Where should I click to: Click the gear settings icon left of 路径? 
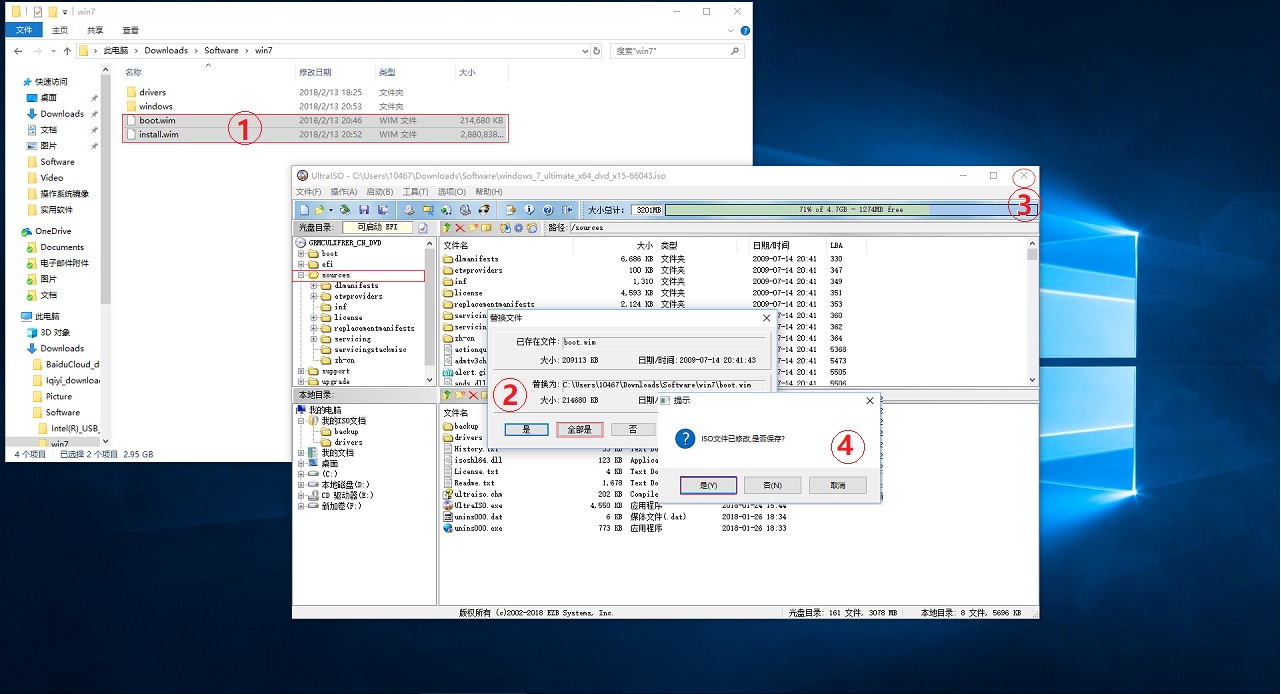518,228
